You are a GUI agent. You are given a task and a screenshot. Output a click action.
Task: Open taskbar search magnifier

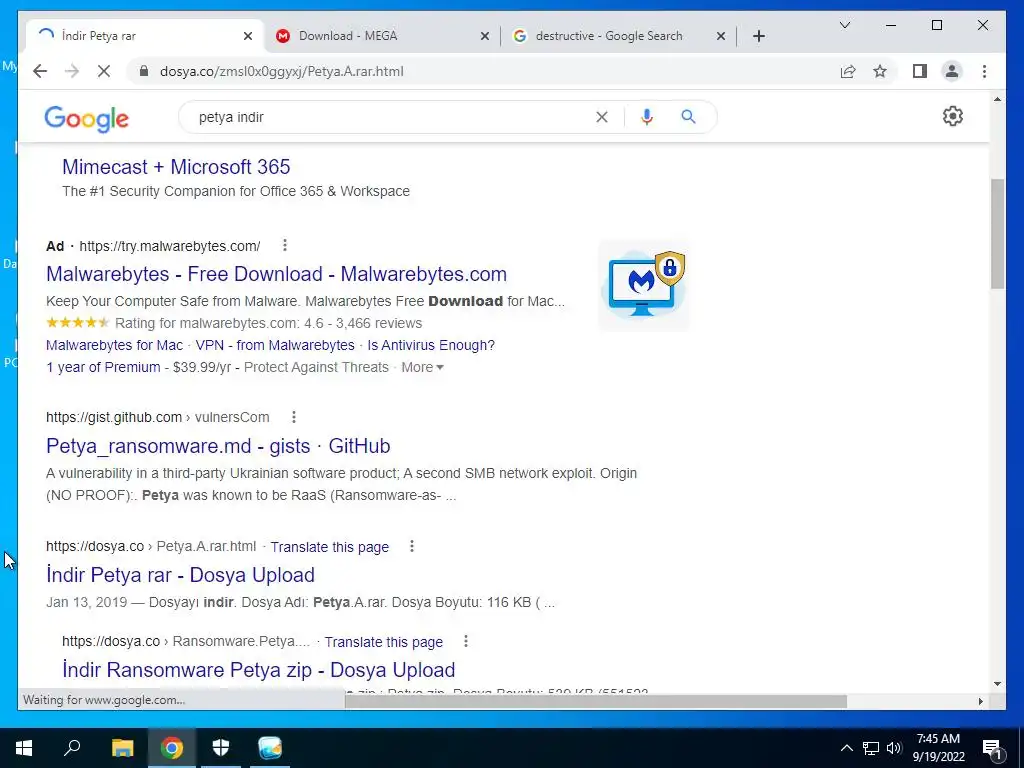tap(72, 748)
